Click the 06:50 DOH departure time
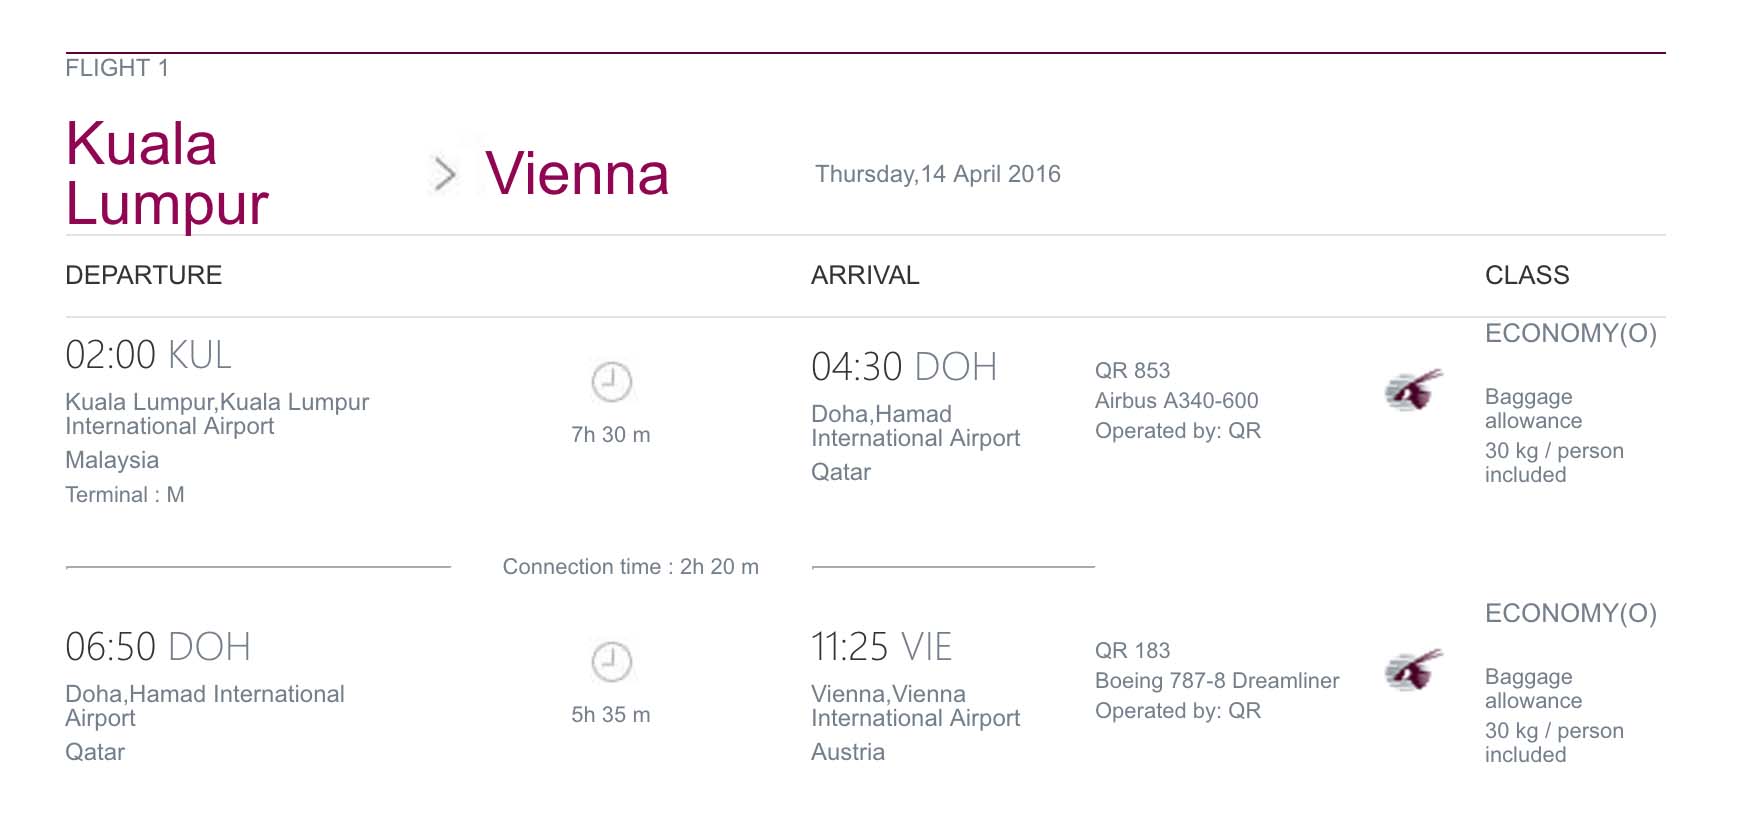This screenshot has width=1746, height=814. coord(158,647)
